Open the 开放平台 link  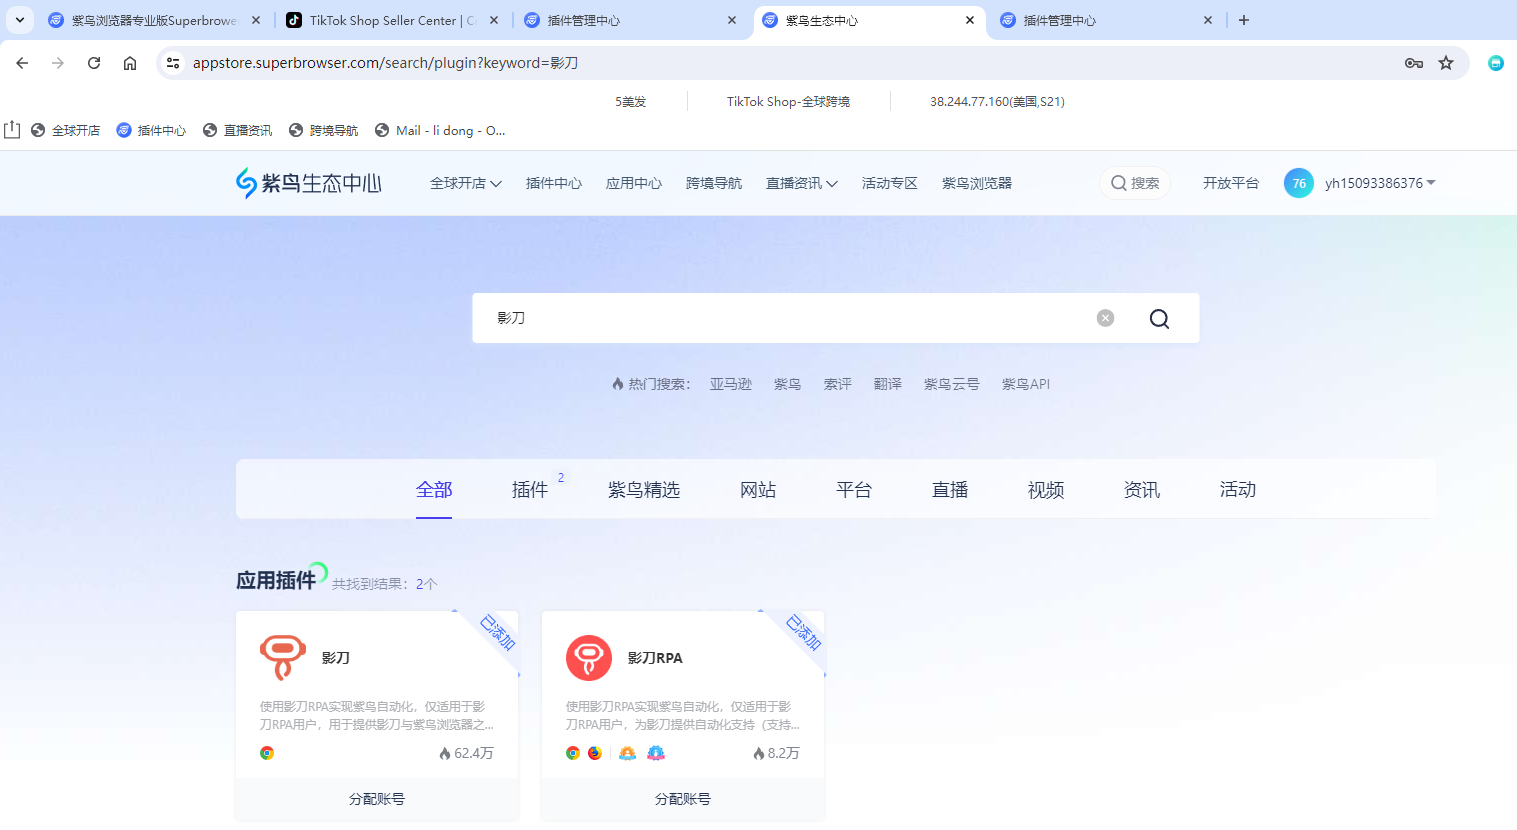coord(1231,183)
